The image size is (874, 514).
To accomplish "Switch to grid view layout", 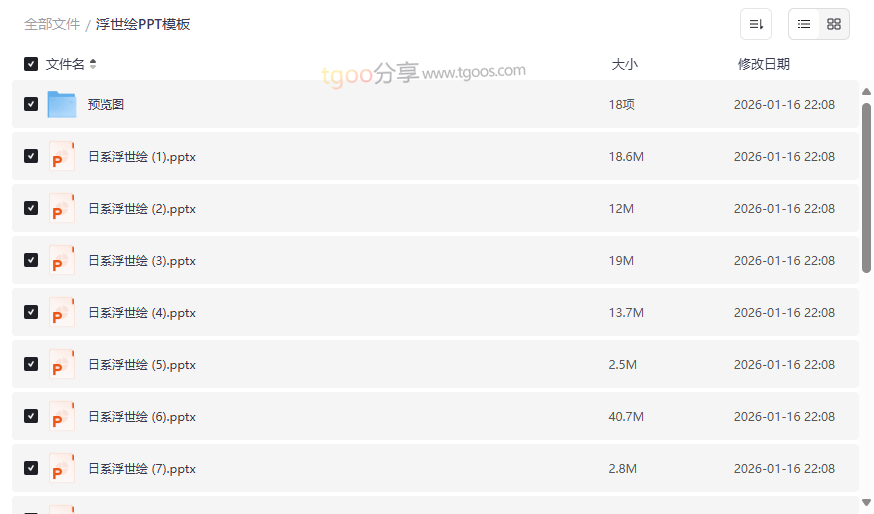I will point(834,24).
